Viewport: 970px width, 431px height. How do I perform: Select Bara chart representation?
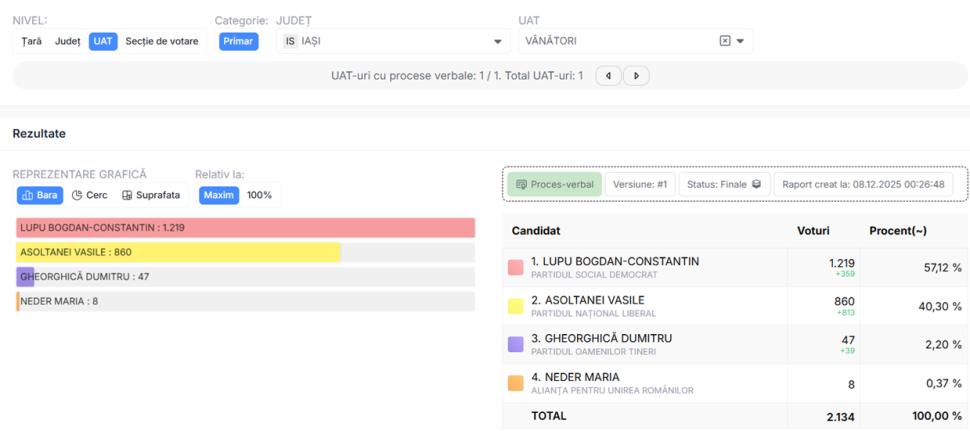[x=41, y=195]
